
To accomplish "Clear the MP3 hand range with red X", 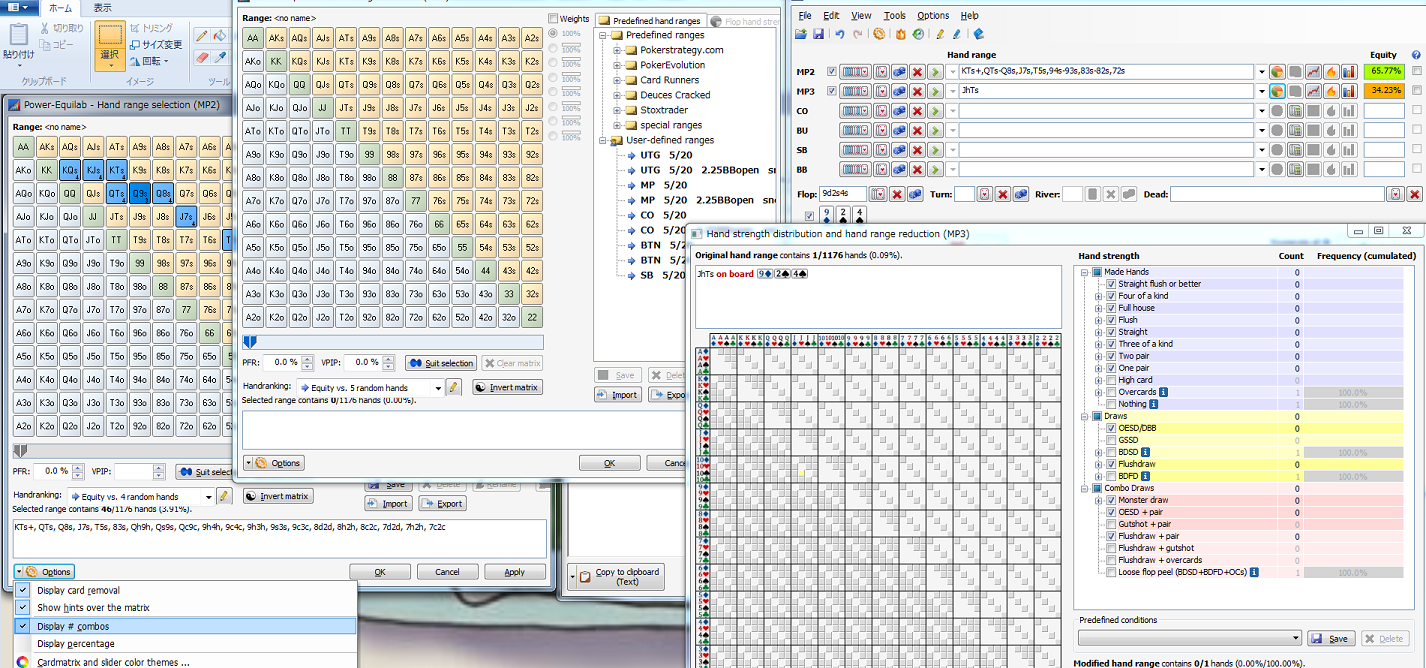I will (x=917, y=91).
